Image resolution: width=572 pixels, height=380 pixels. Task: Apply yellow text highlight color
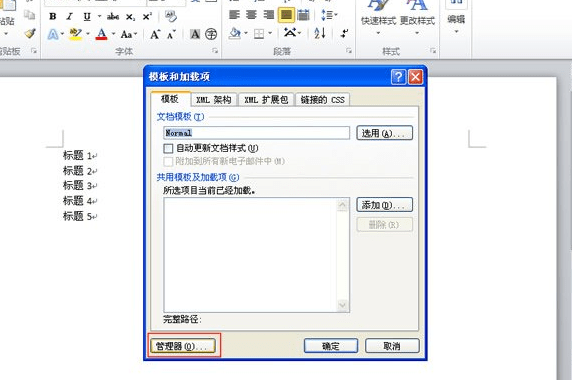(76, 34)
